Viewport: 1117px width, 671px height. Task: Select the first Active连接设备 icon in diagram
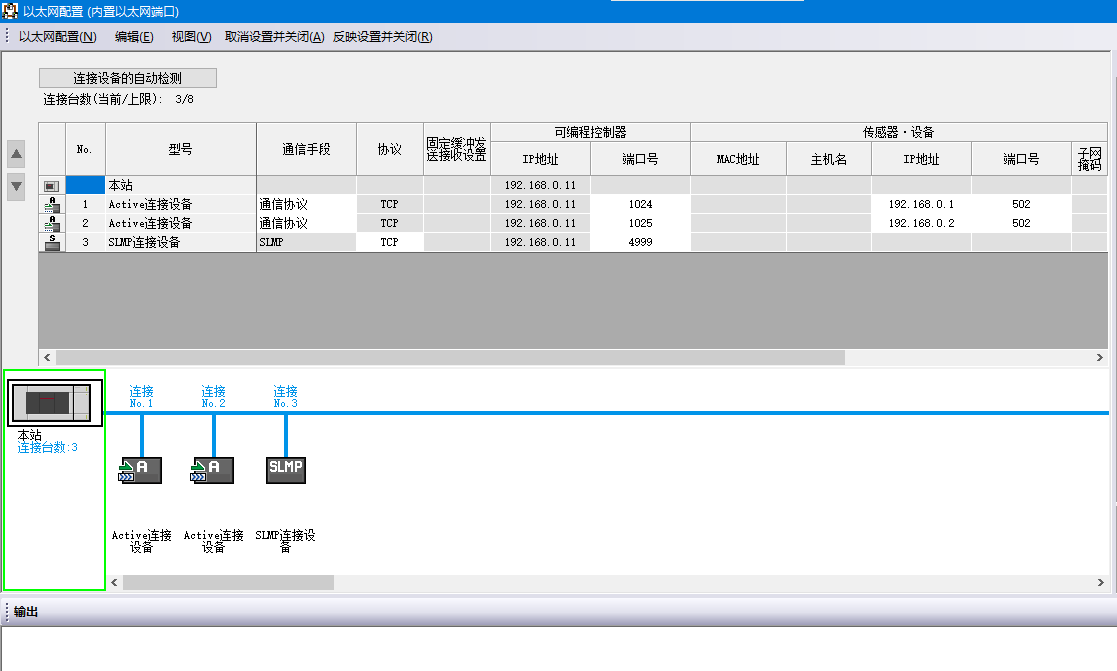[141, 471]
